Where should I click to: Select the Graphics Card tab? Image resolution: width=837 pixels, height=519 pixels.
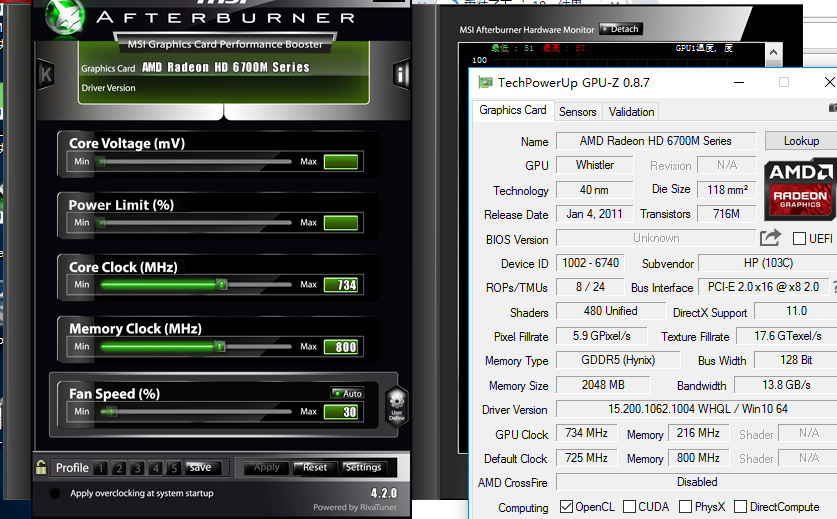pos(513,110)
